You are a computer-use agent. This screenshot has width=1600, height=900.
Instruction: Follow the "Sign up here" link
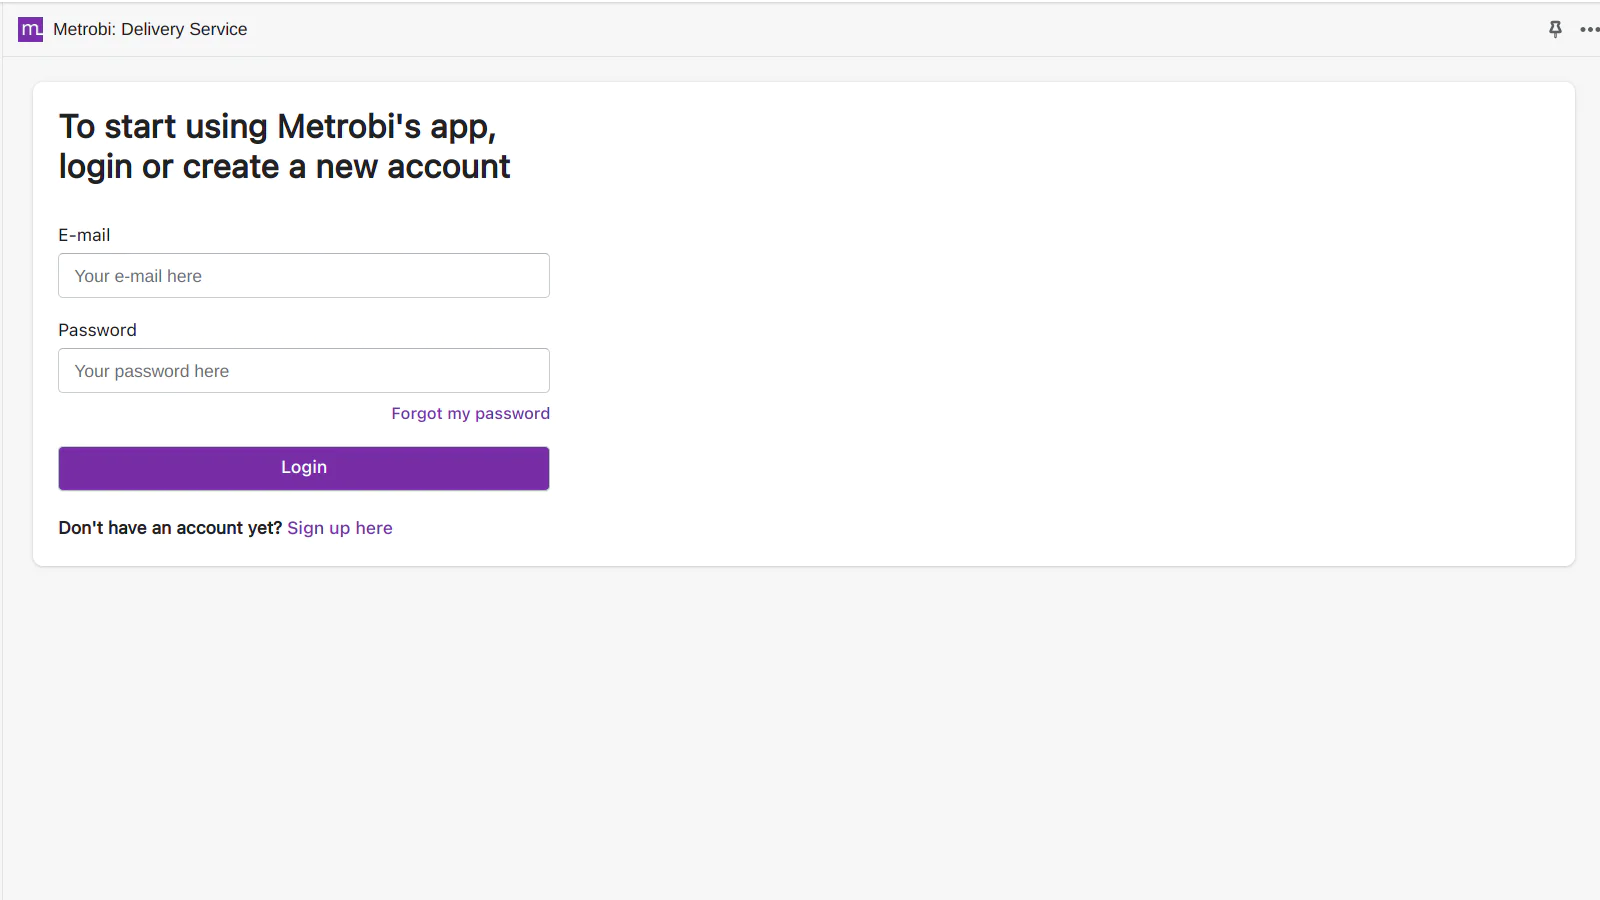(340, 528)
